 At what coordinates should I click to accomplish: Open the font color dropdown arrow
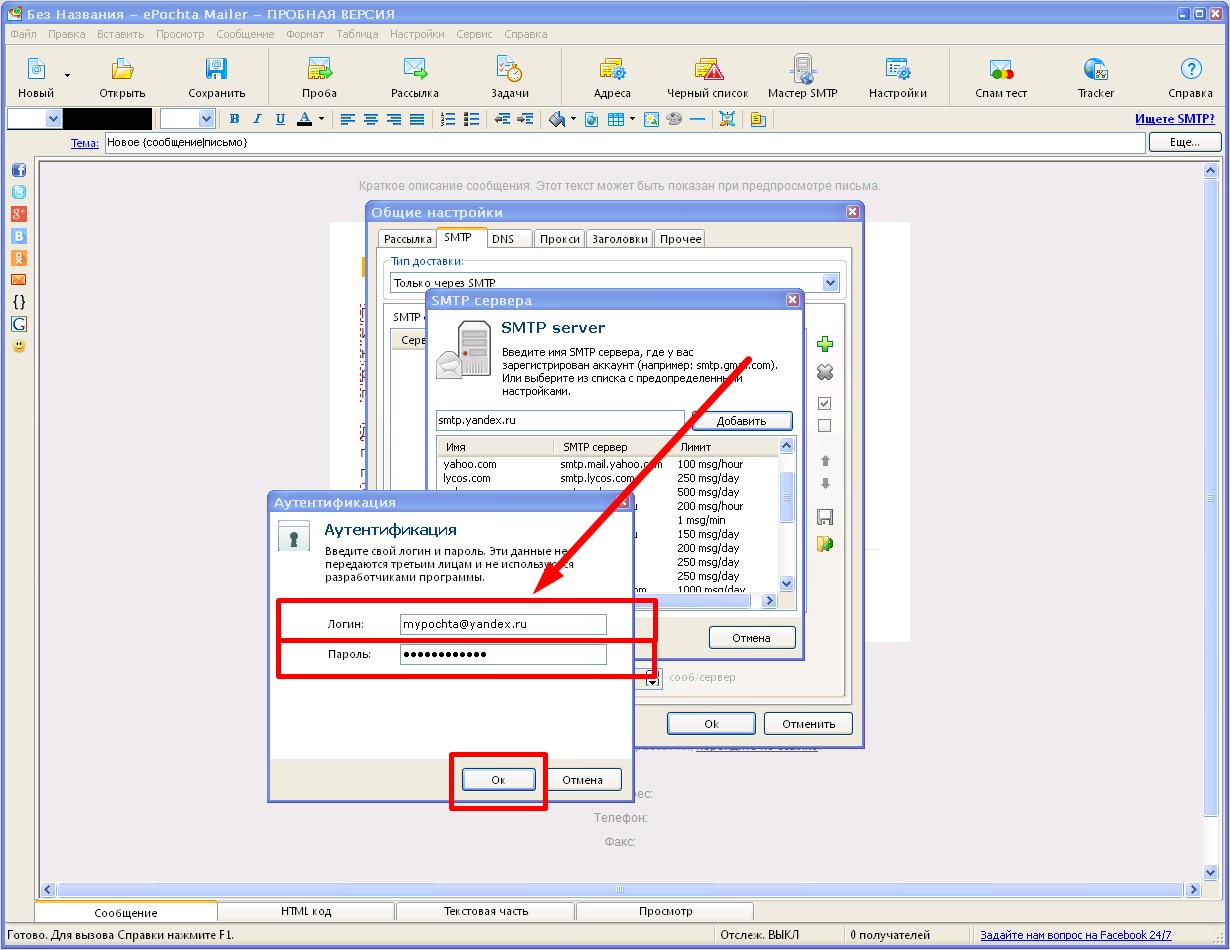pyautogui.click(x=321, y=119)
